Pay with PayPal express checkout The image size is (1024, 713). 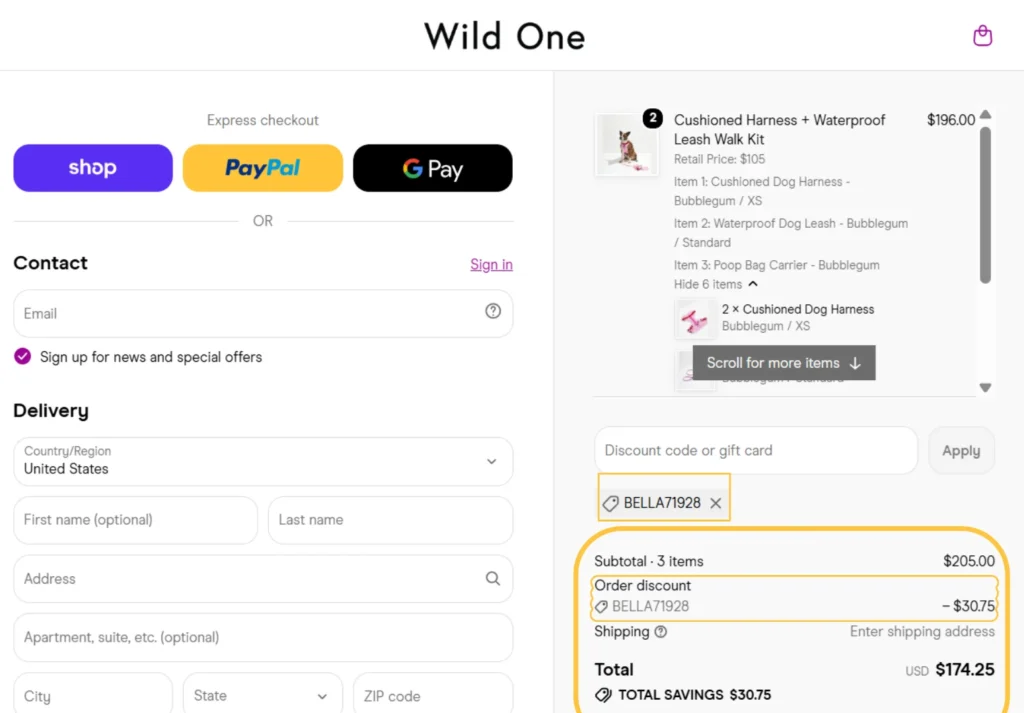[x=263, y=168]
